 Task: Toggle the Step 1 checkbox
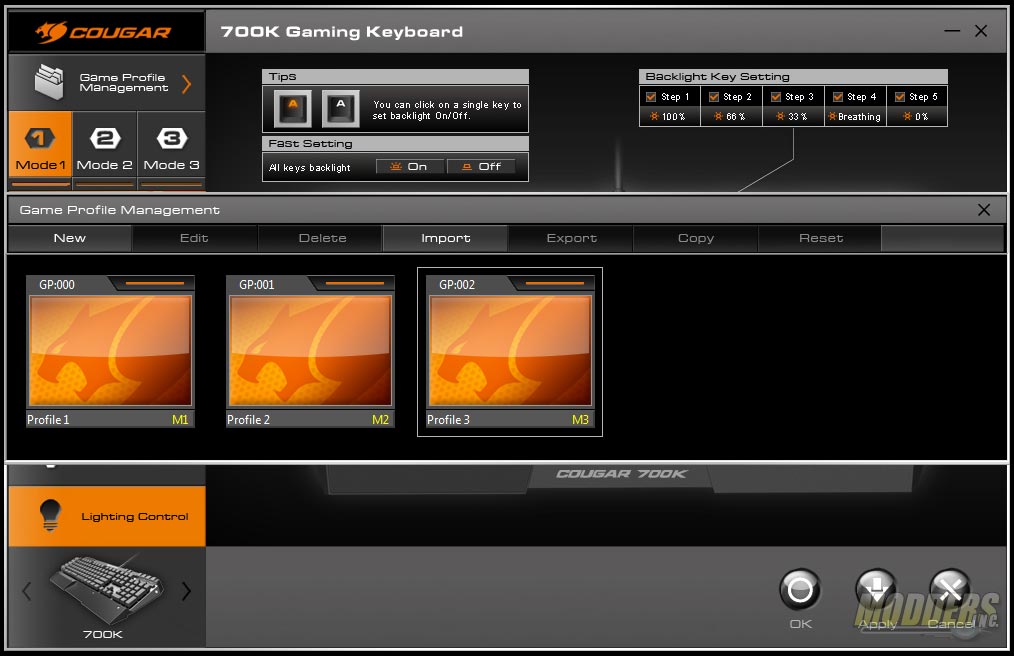651,97
